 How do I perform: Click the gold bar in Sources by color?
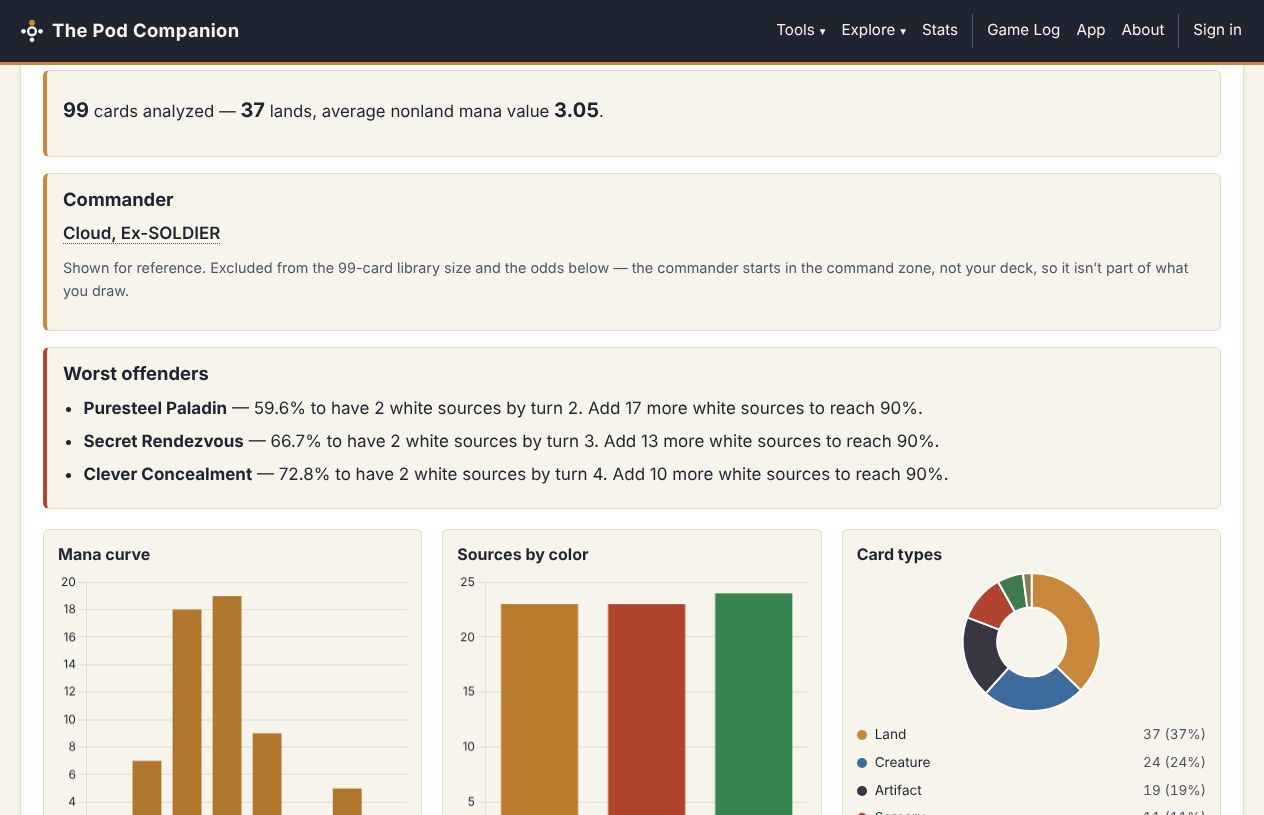point(540,709)
